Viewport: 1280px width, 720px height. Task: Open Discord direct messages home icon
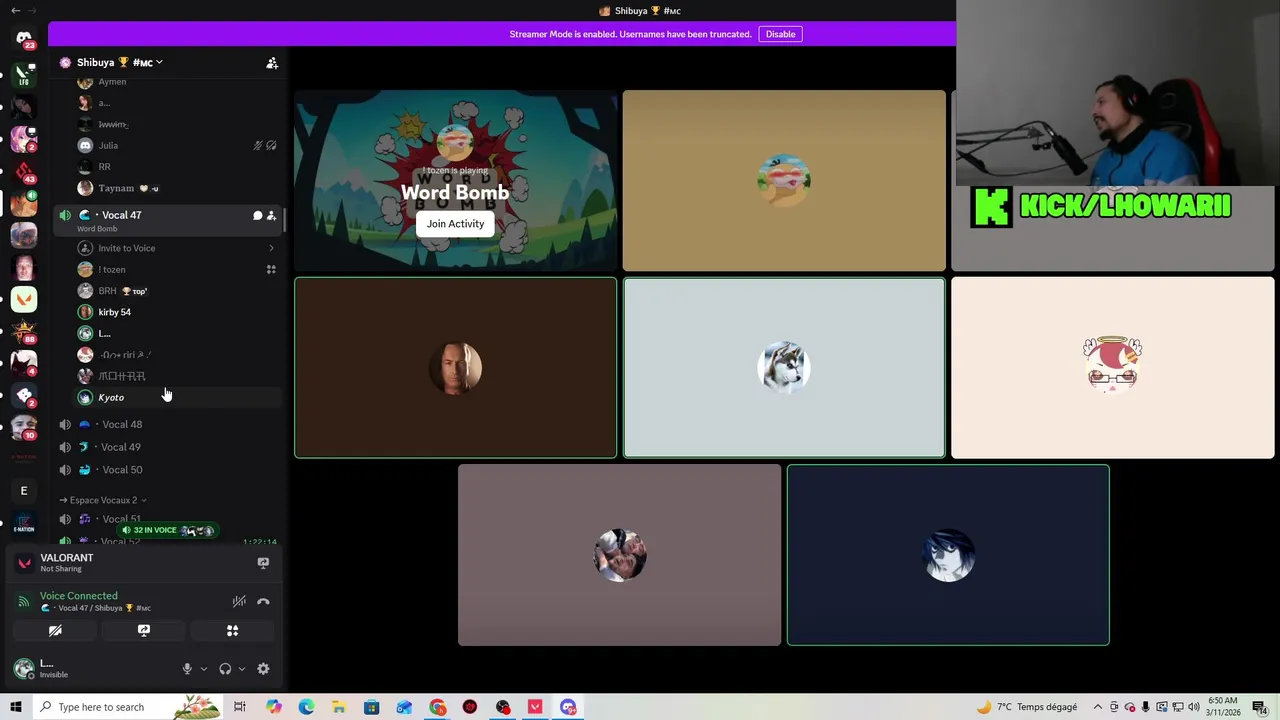click(x=24, y=40)
